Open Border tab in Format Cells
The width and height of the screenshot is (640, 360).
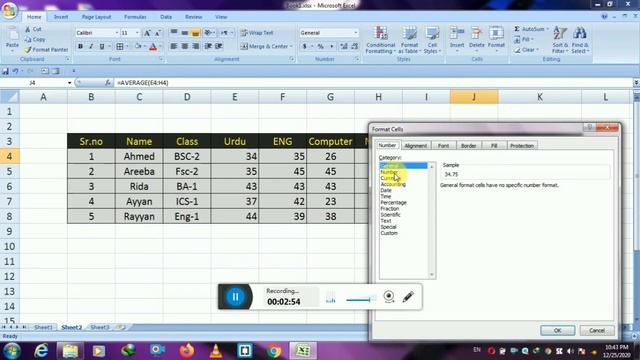click(x=469, y=146)
